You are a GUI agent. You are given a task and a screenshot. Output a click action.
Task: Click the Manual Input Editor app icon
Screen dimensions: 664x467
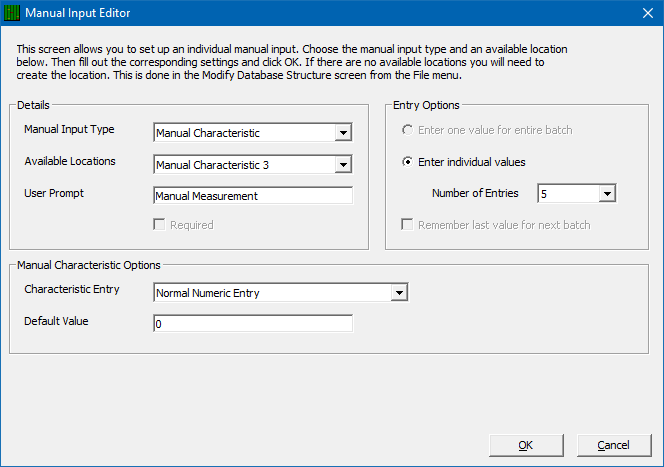[12, 13]
